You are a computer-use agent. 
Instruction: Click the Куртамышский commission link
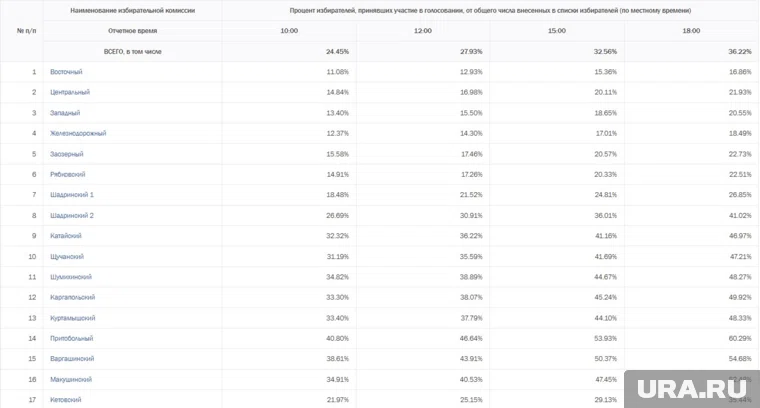pos(72,317)
